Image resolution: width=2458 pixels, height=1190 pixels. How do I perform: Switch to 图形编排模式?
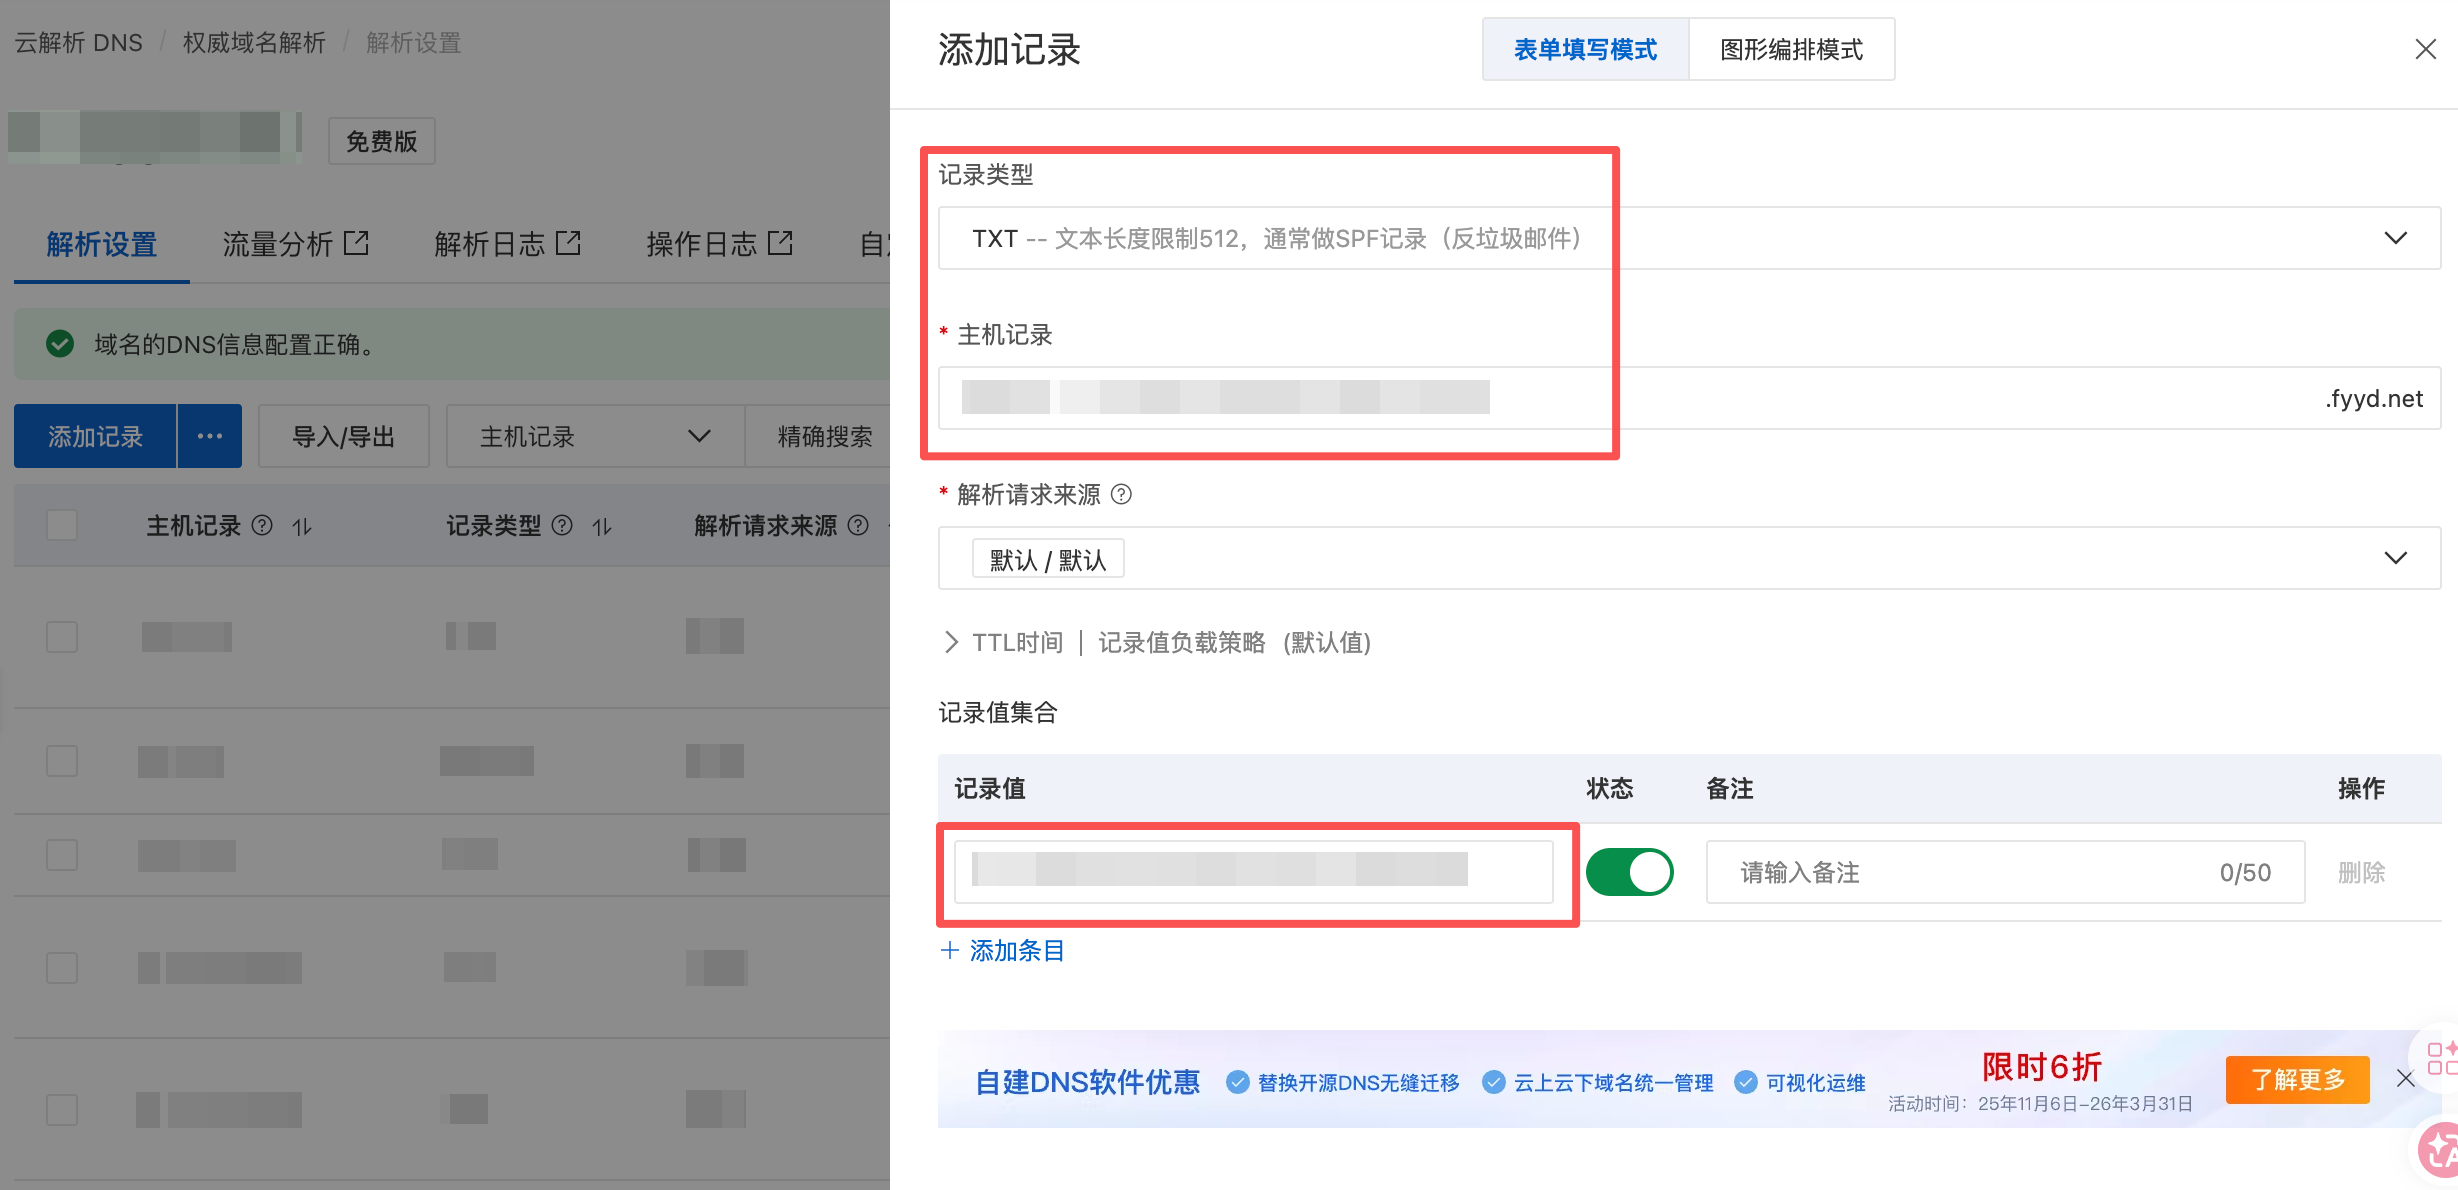tap(1791, 49)
